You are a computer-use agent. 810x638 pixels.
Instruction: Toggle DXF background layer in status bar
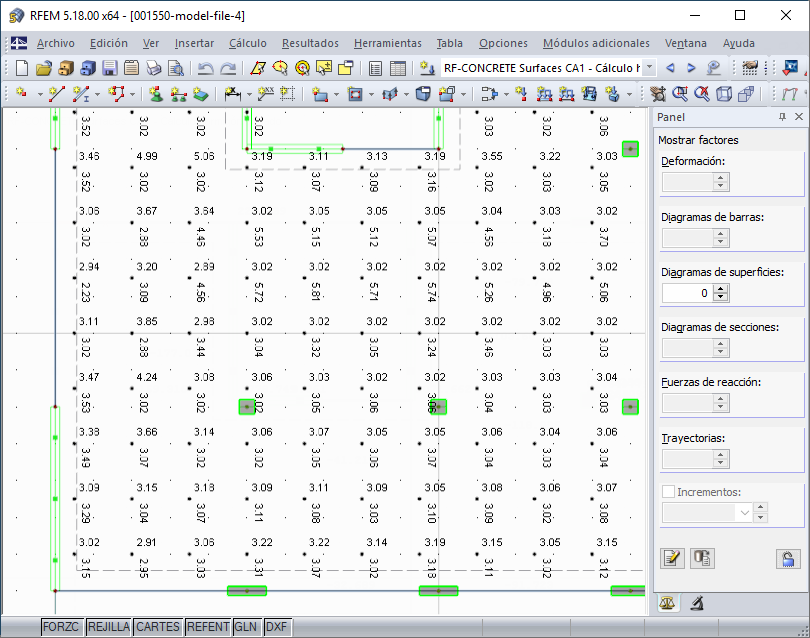(x=277, y=627)
